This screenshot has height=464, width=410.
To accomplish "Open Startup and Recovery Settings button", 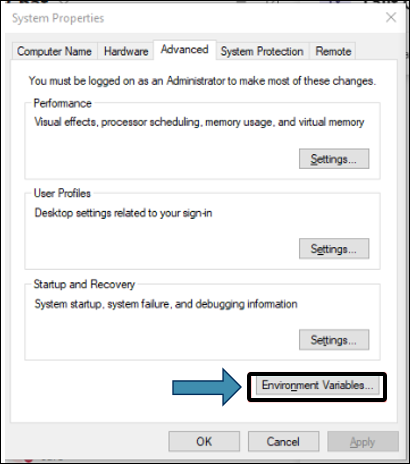I will [334, 340].
